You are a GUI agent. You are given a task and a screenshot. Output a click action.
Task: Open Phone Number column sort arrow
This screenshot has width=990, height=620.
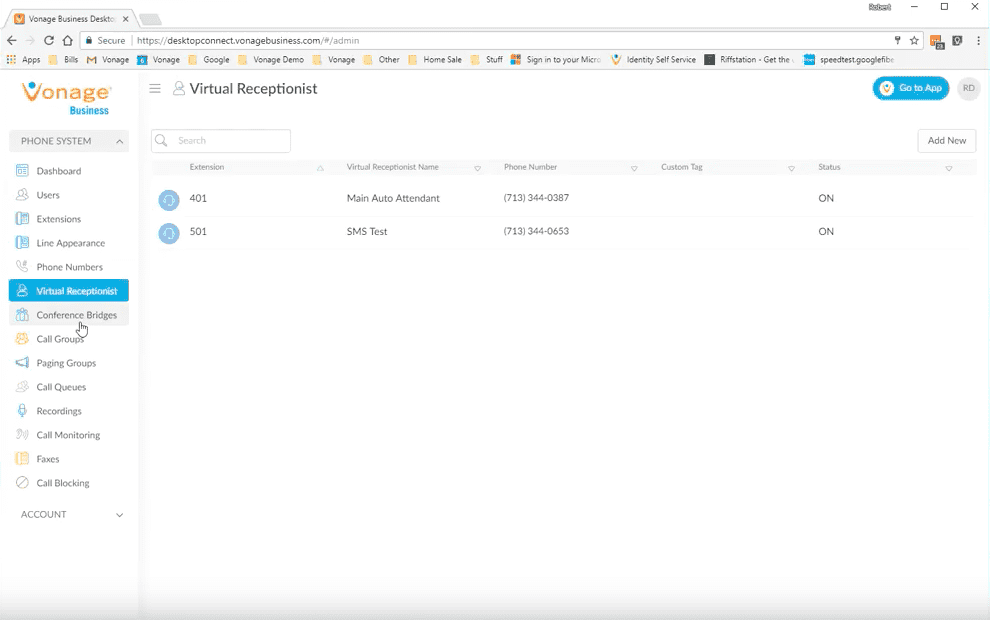pyautogui.click(x=634, y=168)
